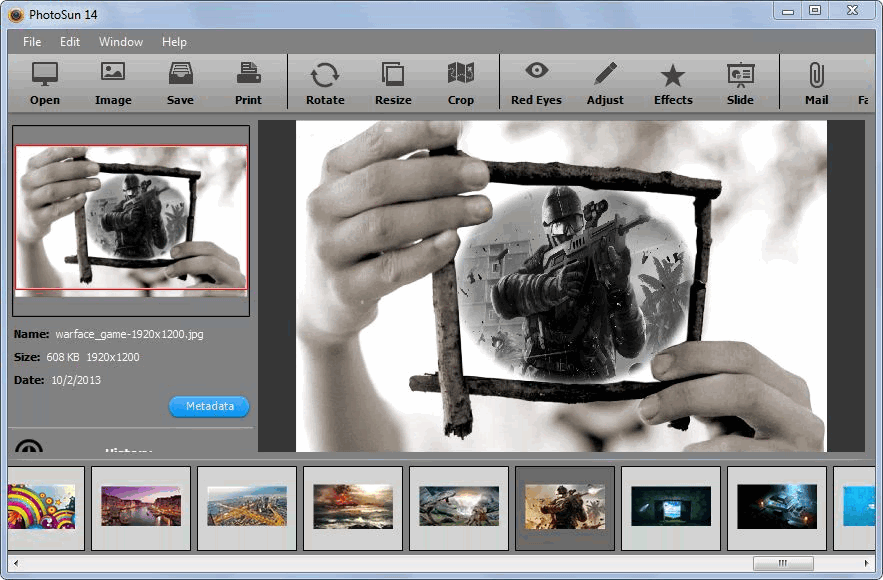Viewport: 883px width, 580px height.
Task: Select the Image toolbar icon
Action: pos(113,72)
